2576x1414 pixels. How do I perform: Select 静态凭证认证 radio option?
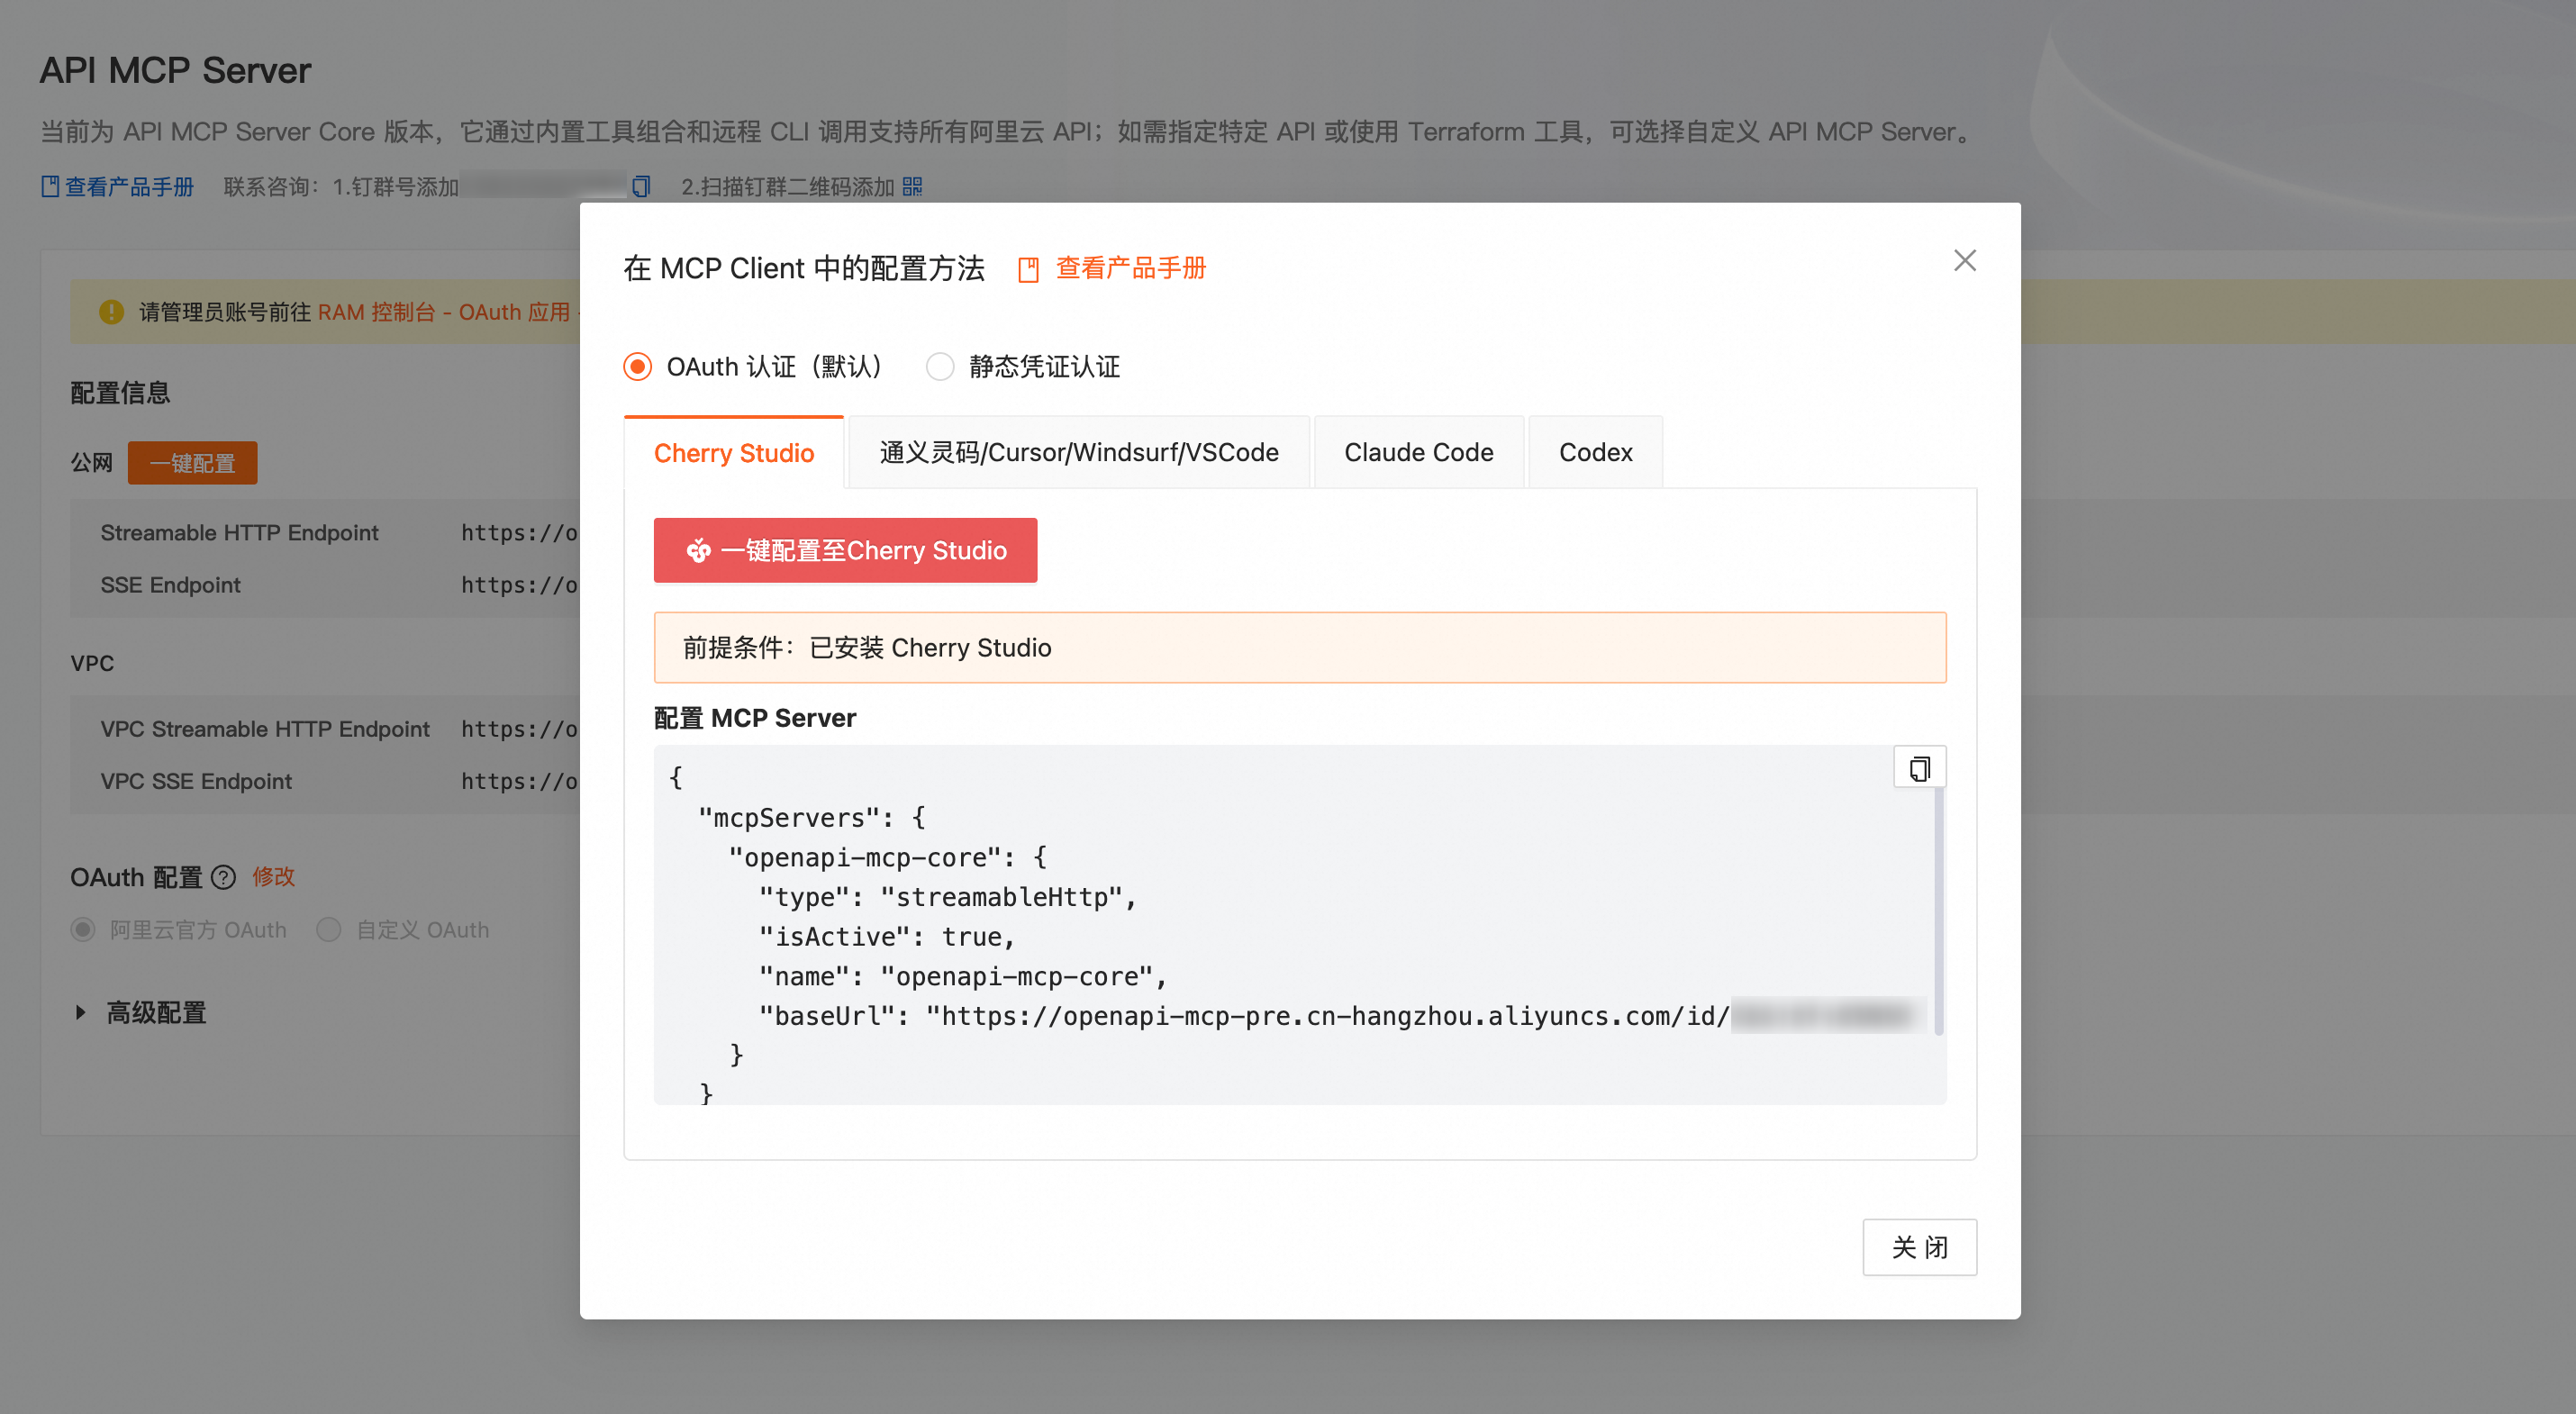(940, 367)
